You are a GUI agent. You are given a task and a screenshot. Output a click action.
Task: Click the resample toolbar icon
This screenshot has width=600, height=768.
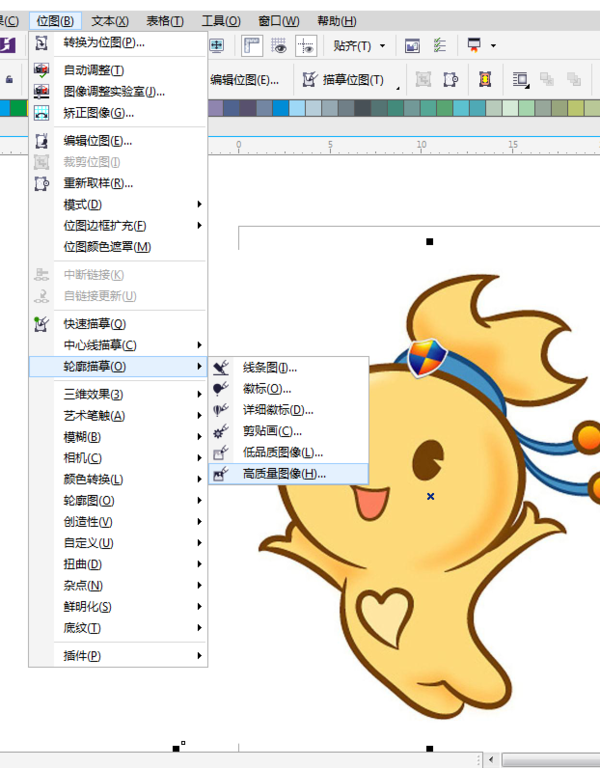[451, 79]
